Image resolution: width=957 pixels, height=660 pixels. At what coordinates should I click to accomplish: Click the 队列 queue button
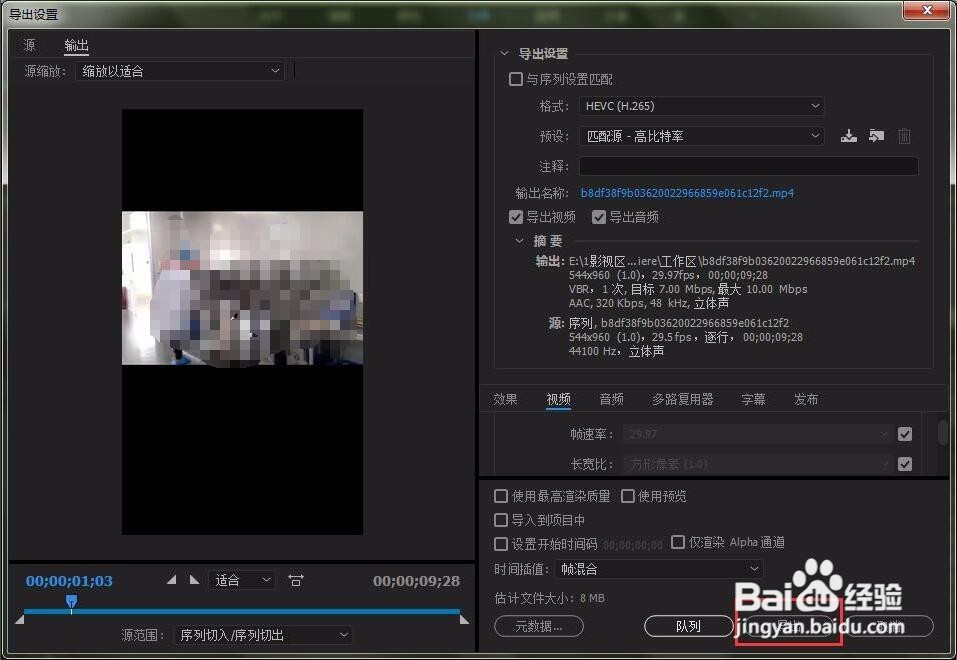tap(687, 626)
